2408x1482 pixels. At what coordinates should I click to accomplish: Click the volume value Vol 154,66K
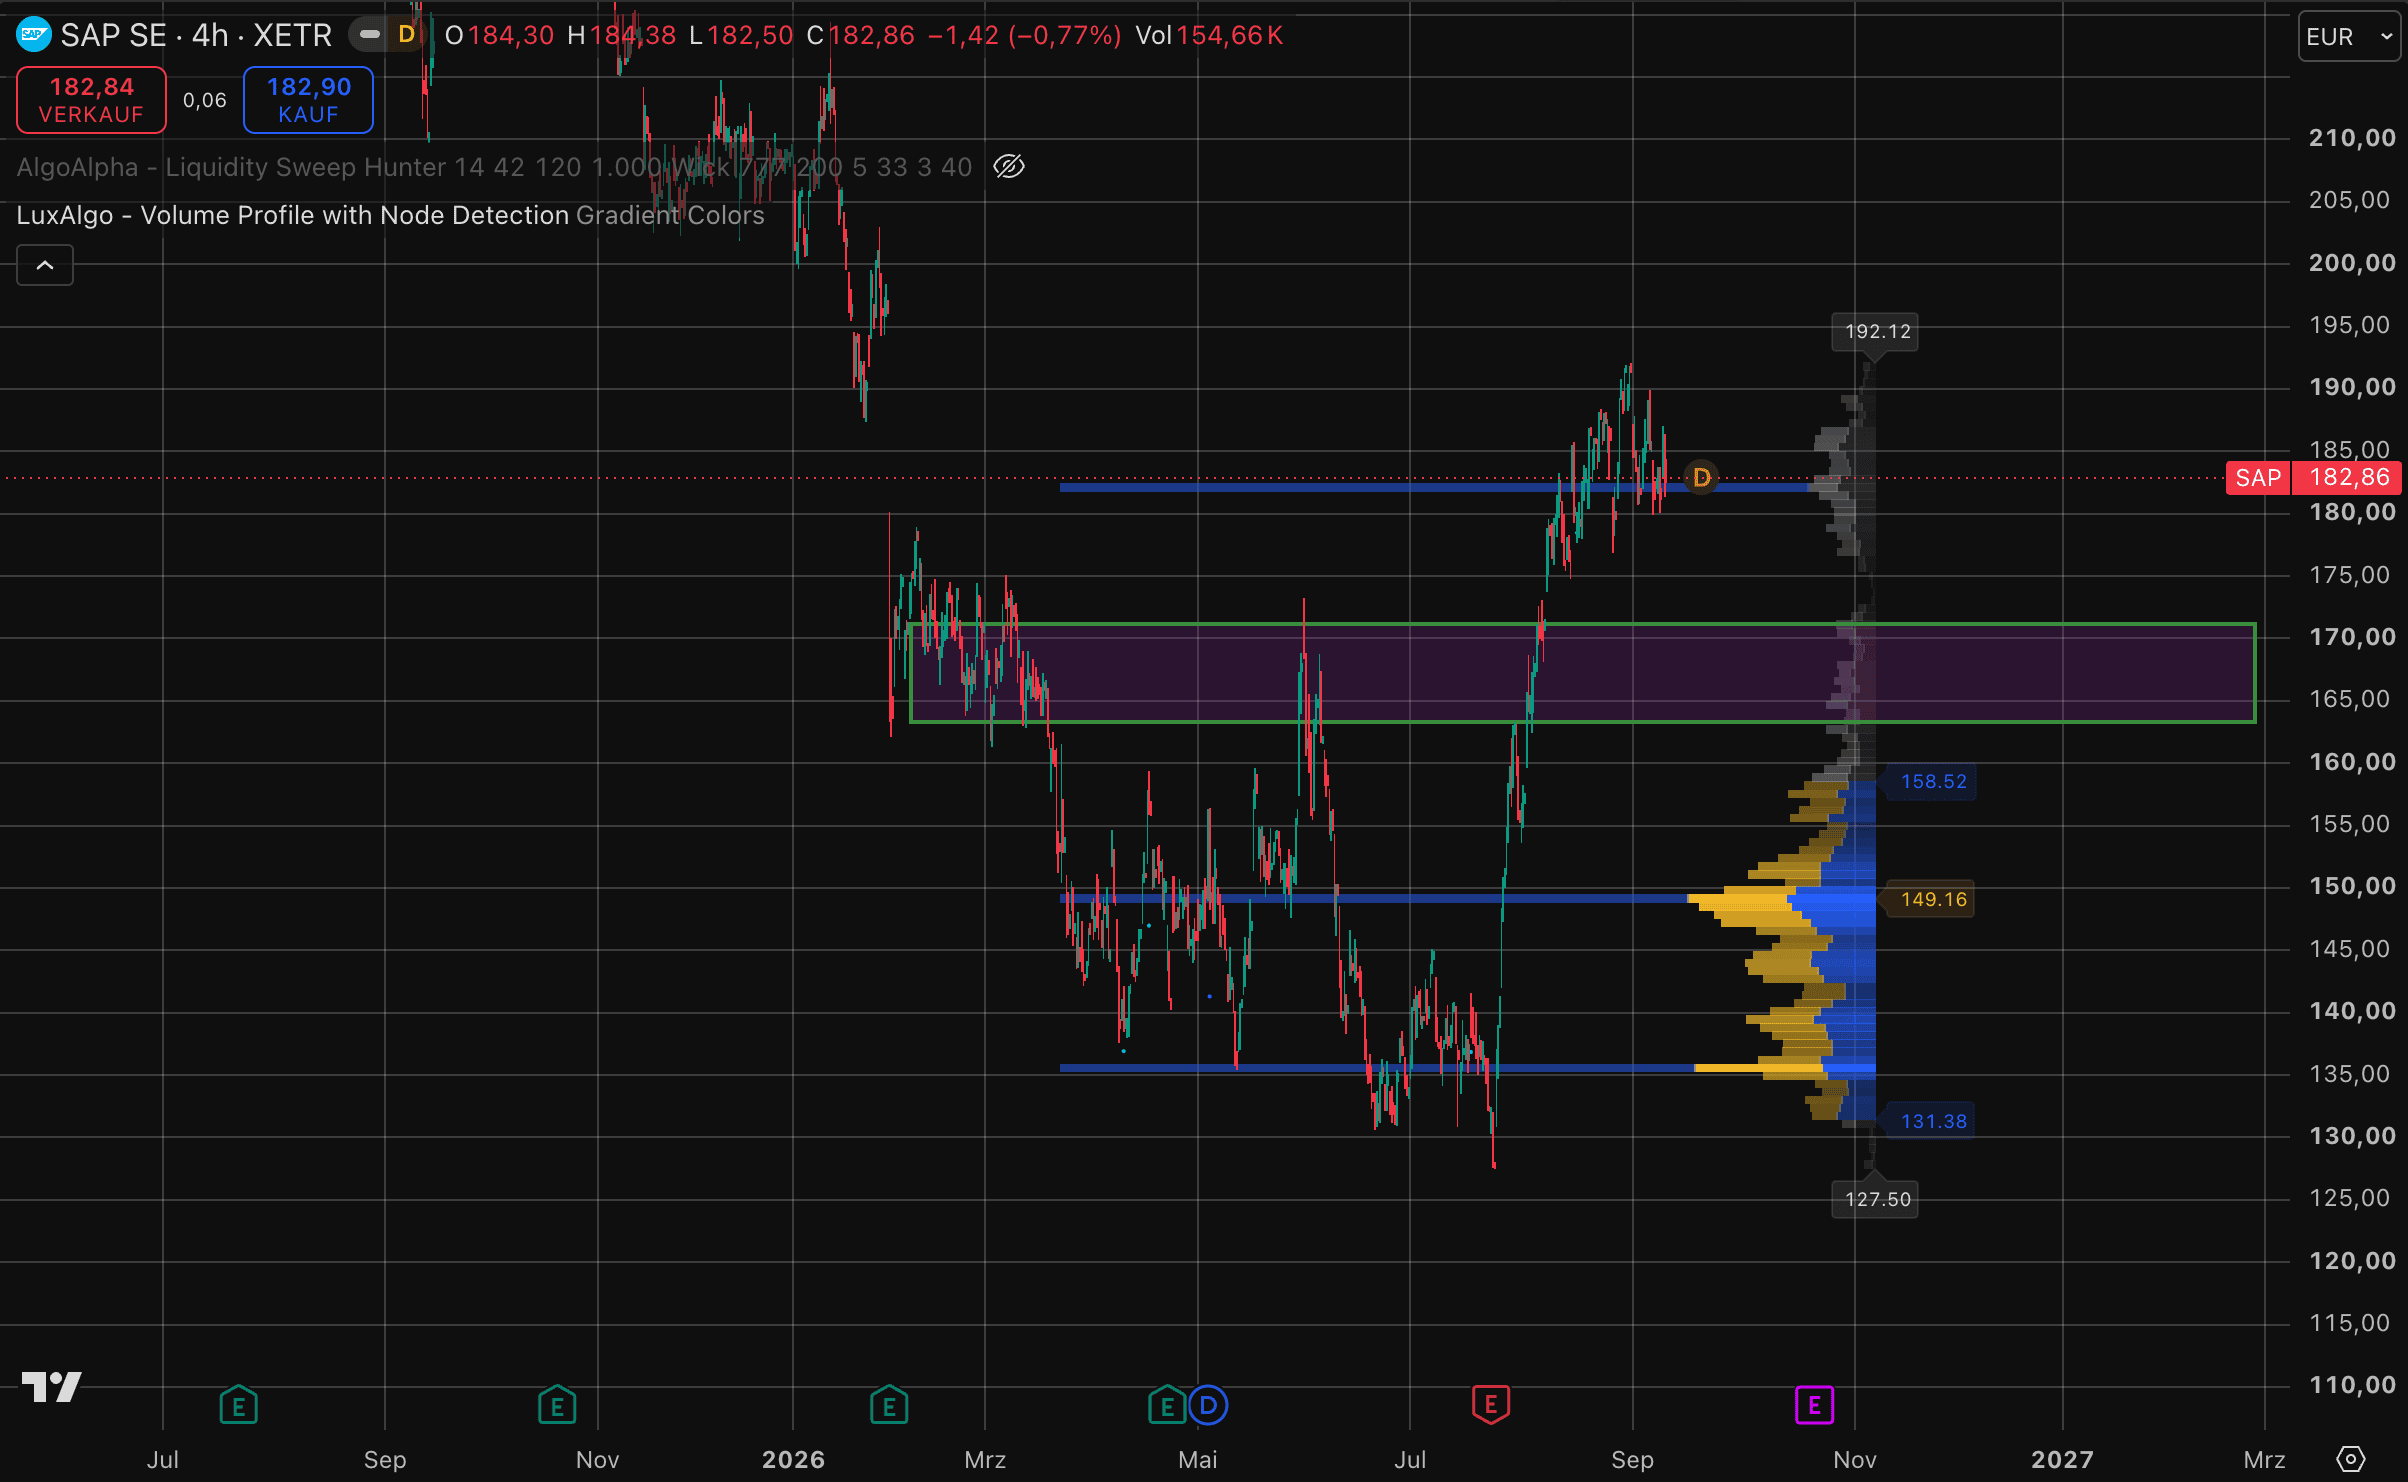tap(1209, 36)
